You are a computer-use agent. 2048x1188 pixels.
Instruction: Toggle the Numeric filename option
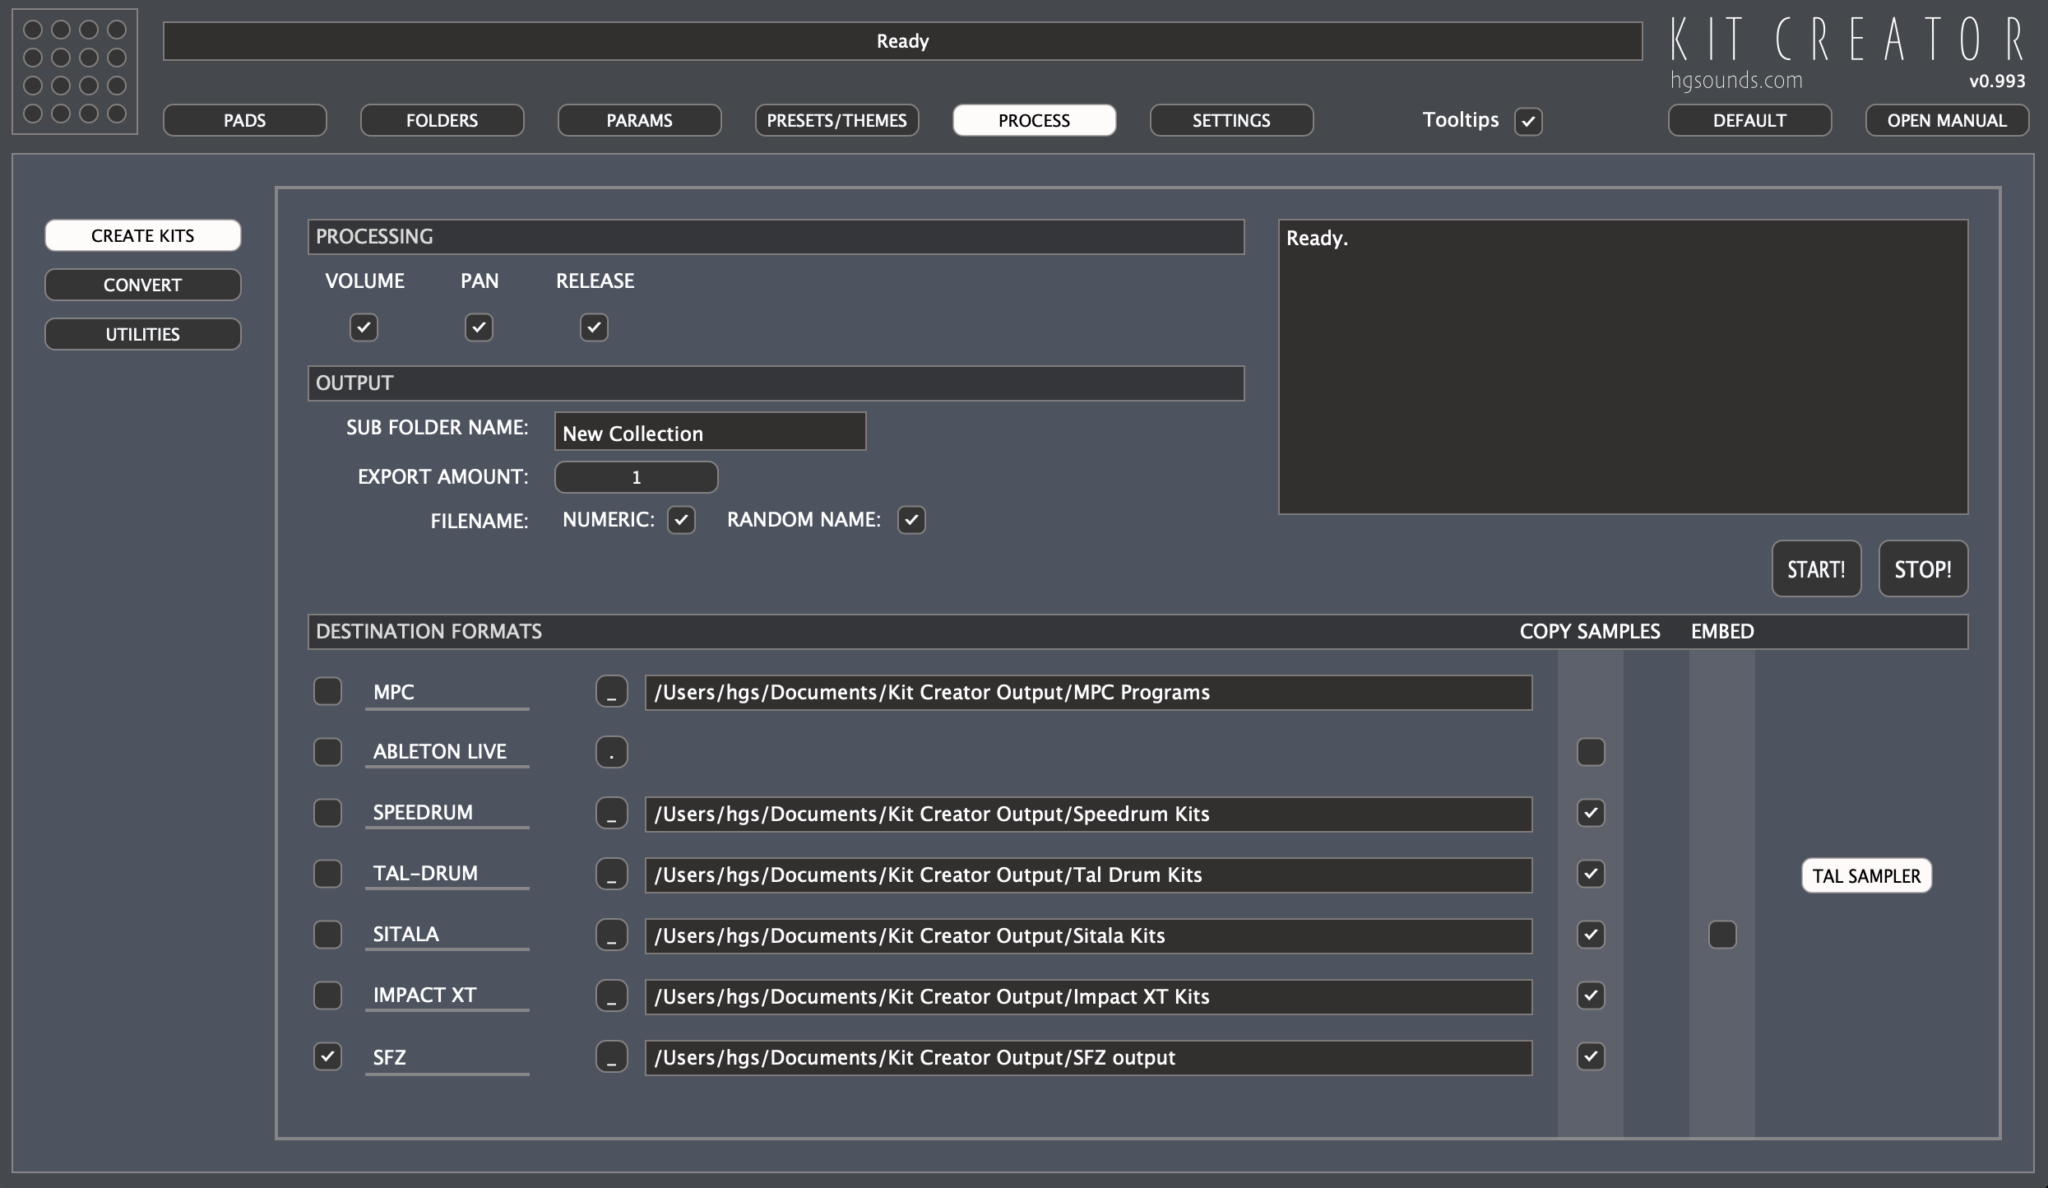(x=682, y=520)
